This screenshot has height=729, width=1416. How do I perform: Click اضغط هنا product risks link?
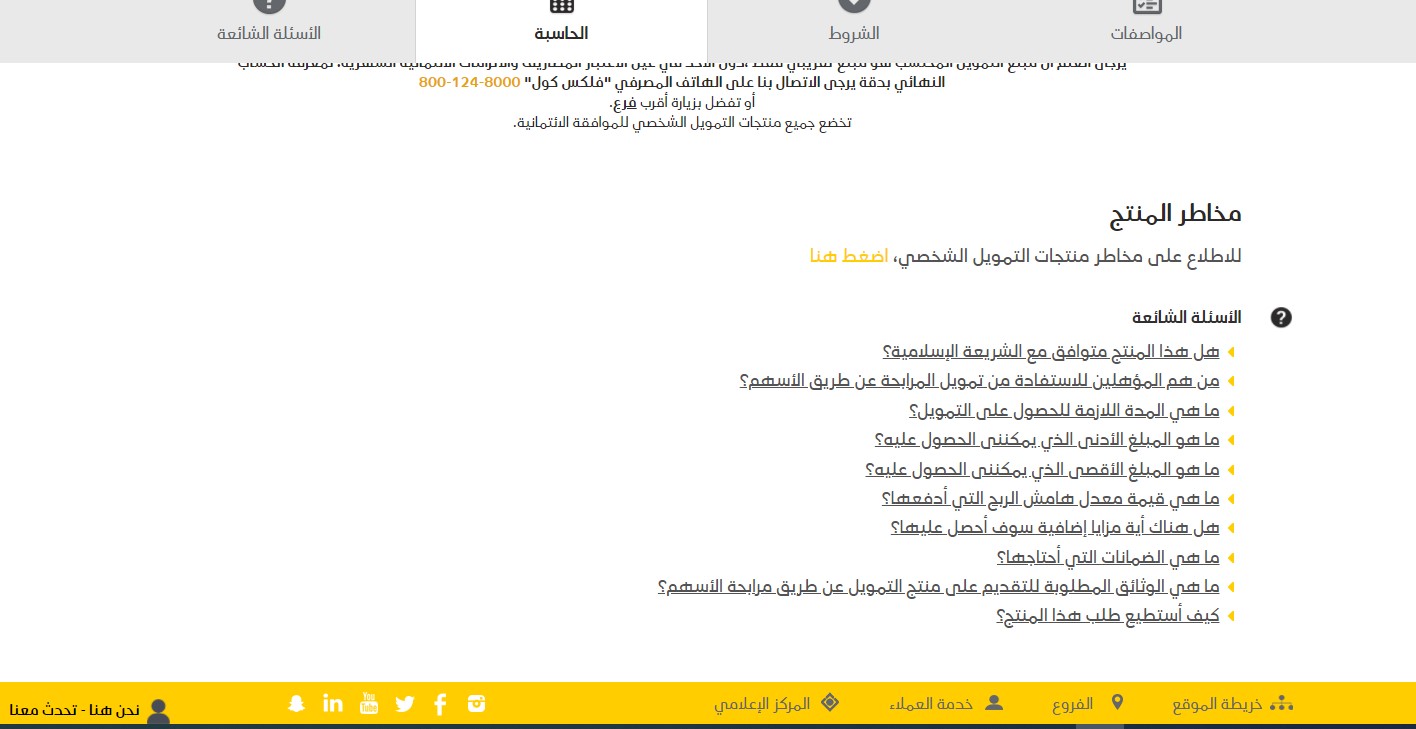849,256
